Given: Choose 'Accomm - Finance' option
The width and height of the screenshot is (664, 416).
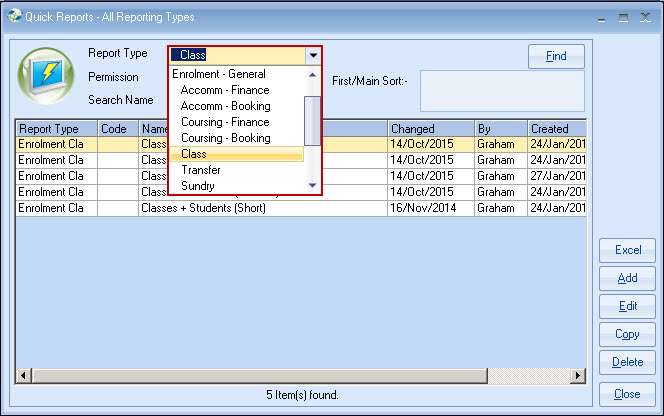Looking at the screenshot, I should point(225,90).
